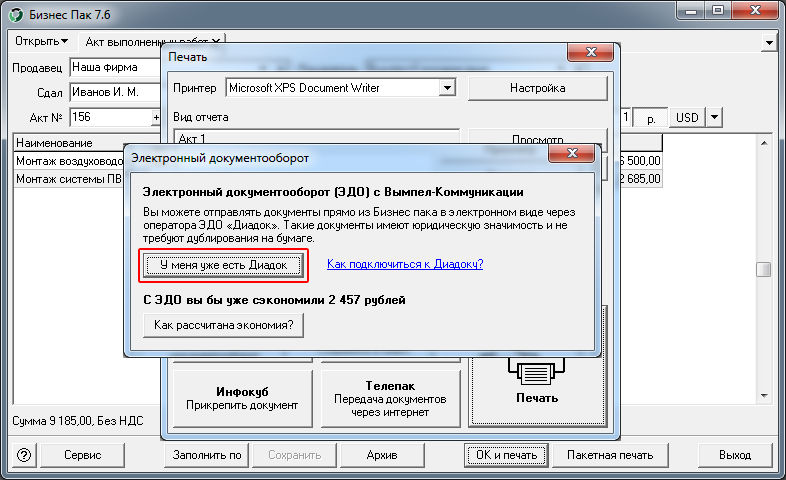Select 'Акт 1' in Вид отчета list

tap(316, 138)
